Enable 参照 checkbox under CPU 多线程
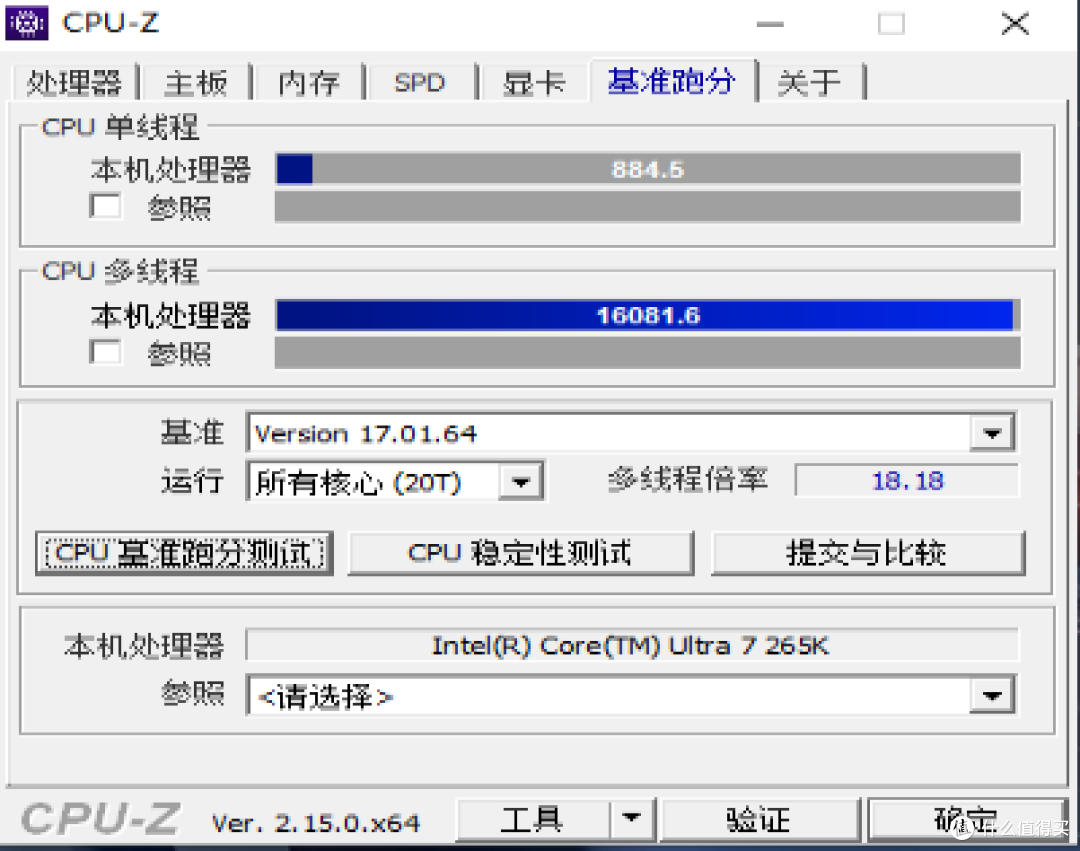 (105, 352)
